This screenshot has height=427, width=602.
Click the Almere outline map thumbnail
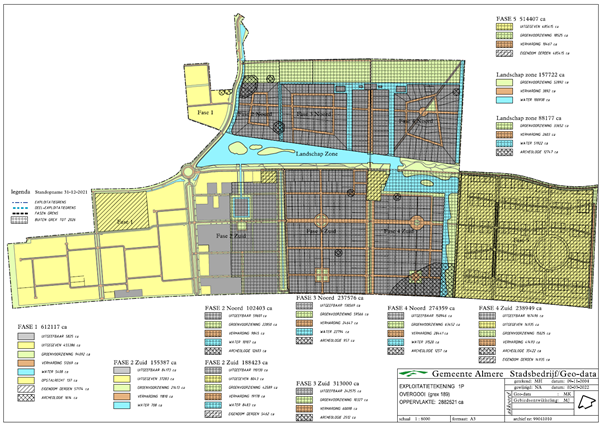573,401
